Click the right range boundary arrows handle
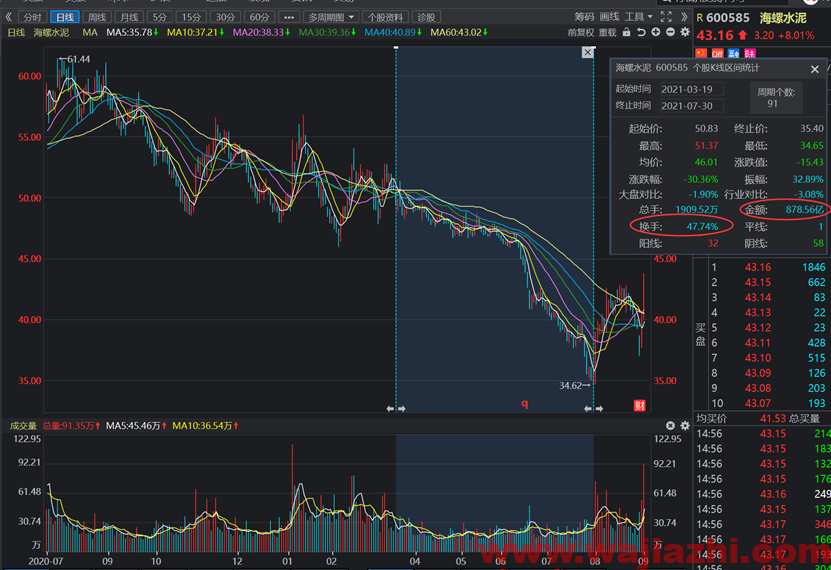The image size is (831, 570). [593, 408]
